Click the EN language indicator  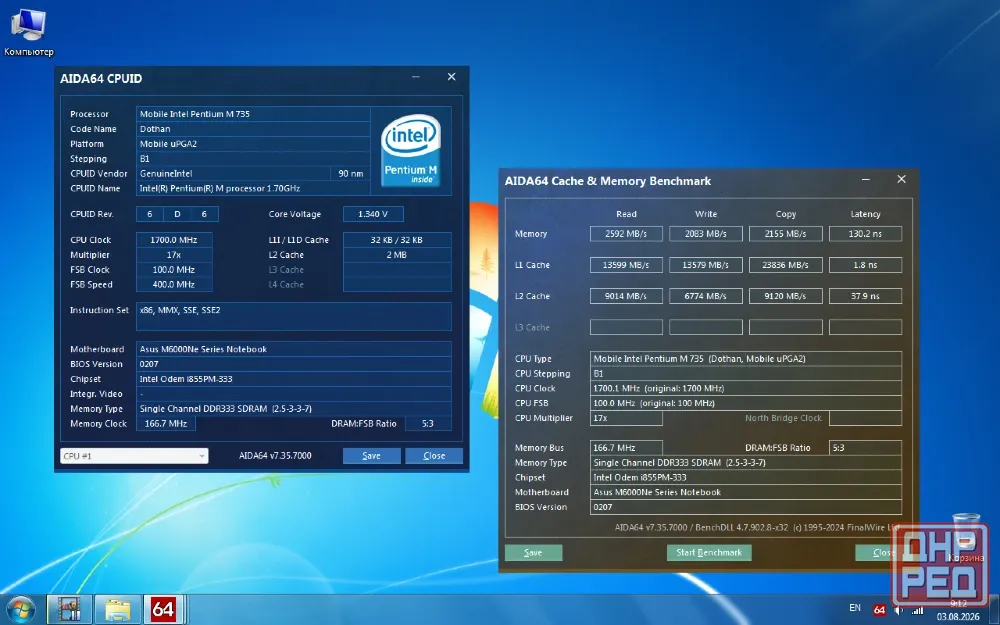click(855, 608)
